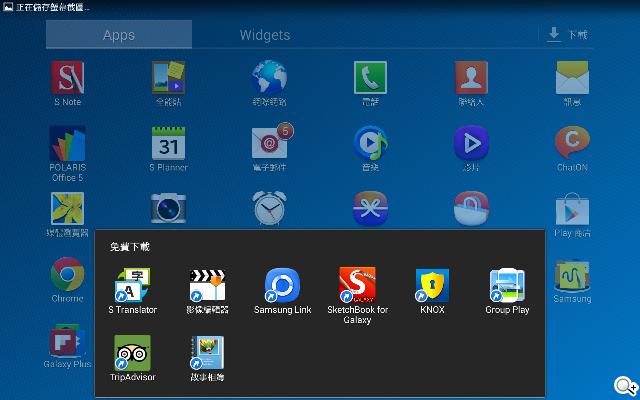
Task: Launch the Chrome browser
Action: pyautogui.click(x=67, y=274)
